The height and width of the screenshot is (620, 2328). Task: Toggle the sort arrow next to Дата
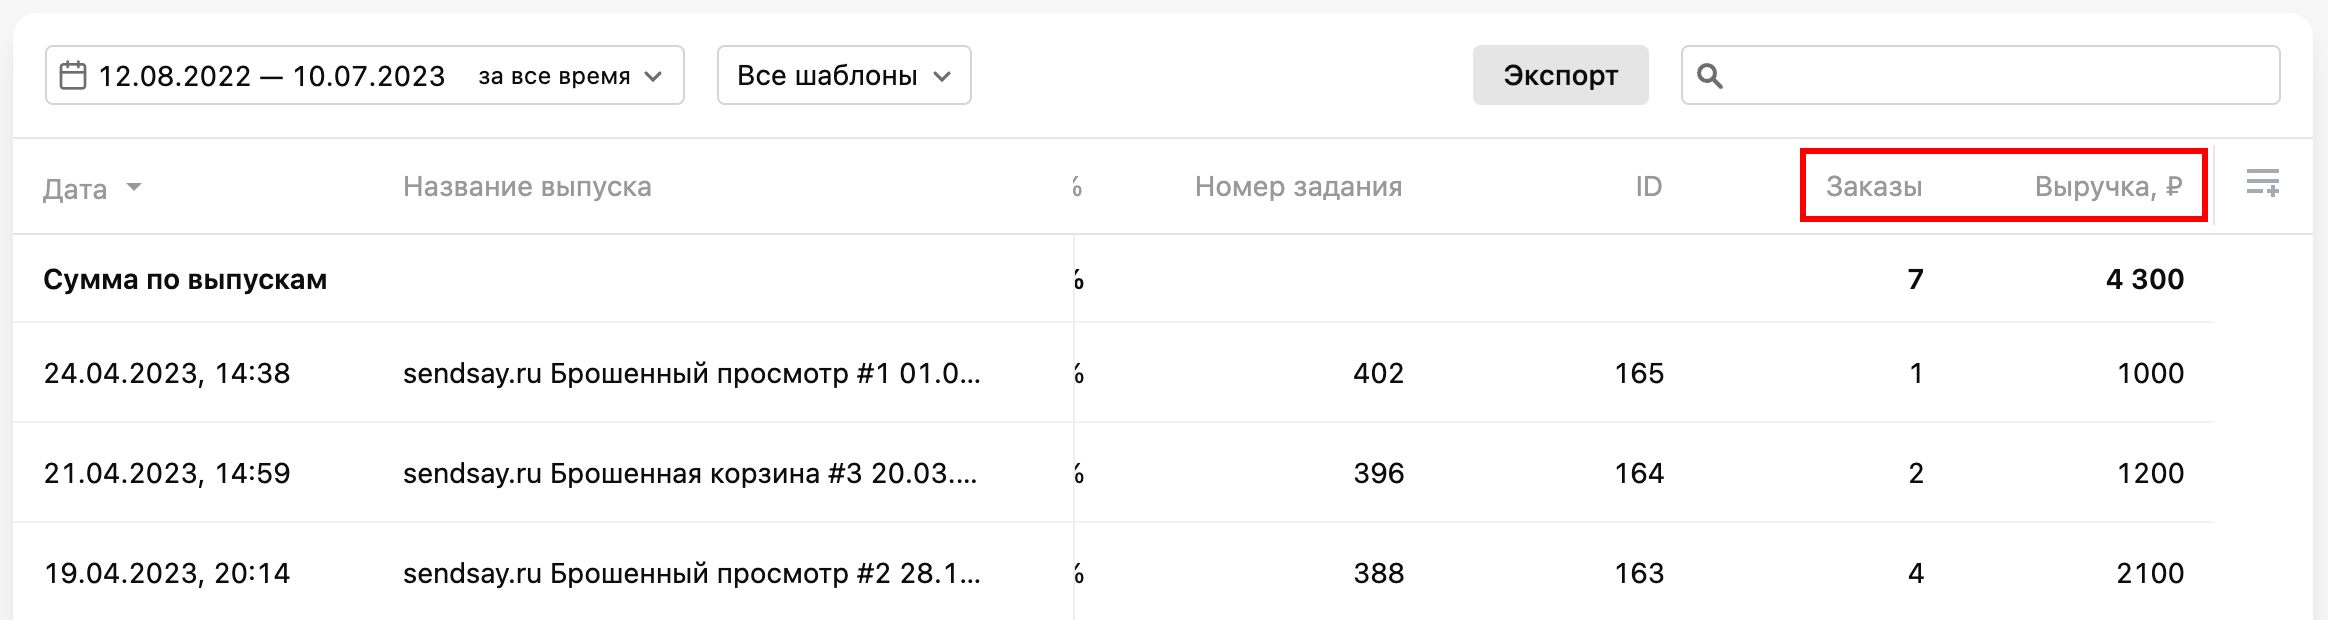(134, 187)
